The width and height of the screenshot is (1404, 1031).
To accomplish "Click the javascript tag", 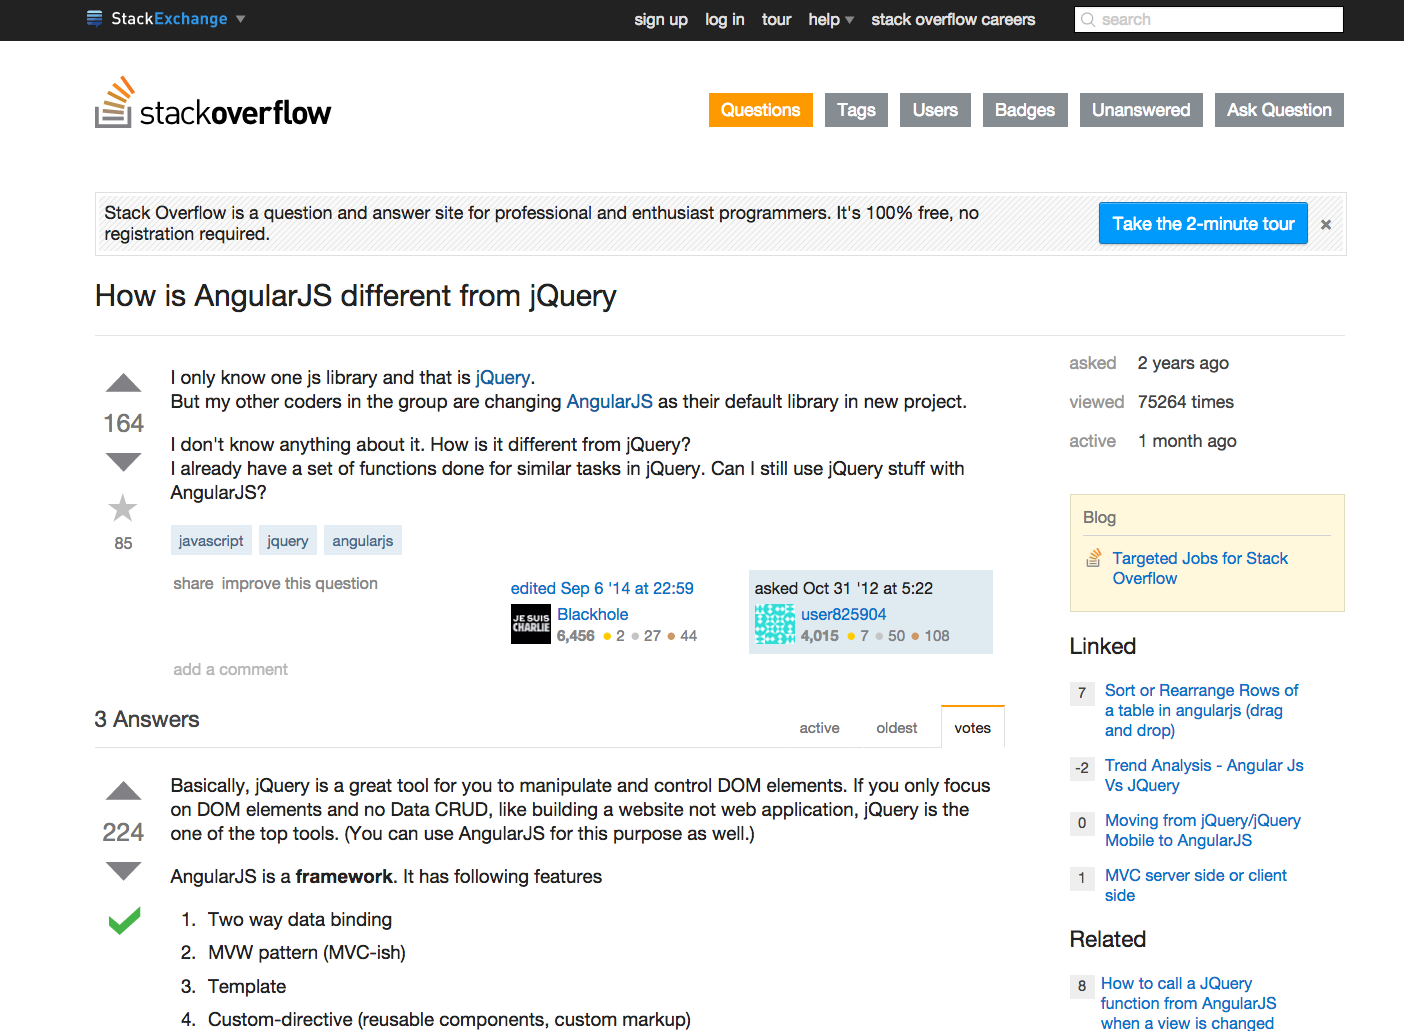I will 211,541.
